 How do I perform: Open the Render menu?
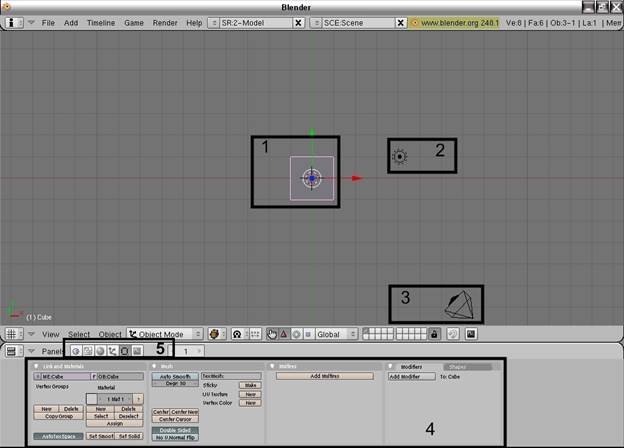pyautogui.click(x=165, y=22)
